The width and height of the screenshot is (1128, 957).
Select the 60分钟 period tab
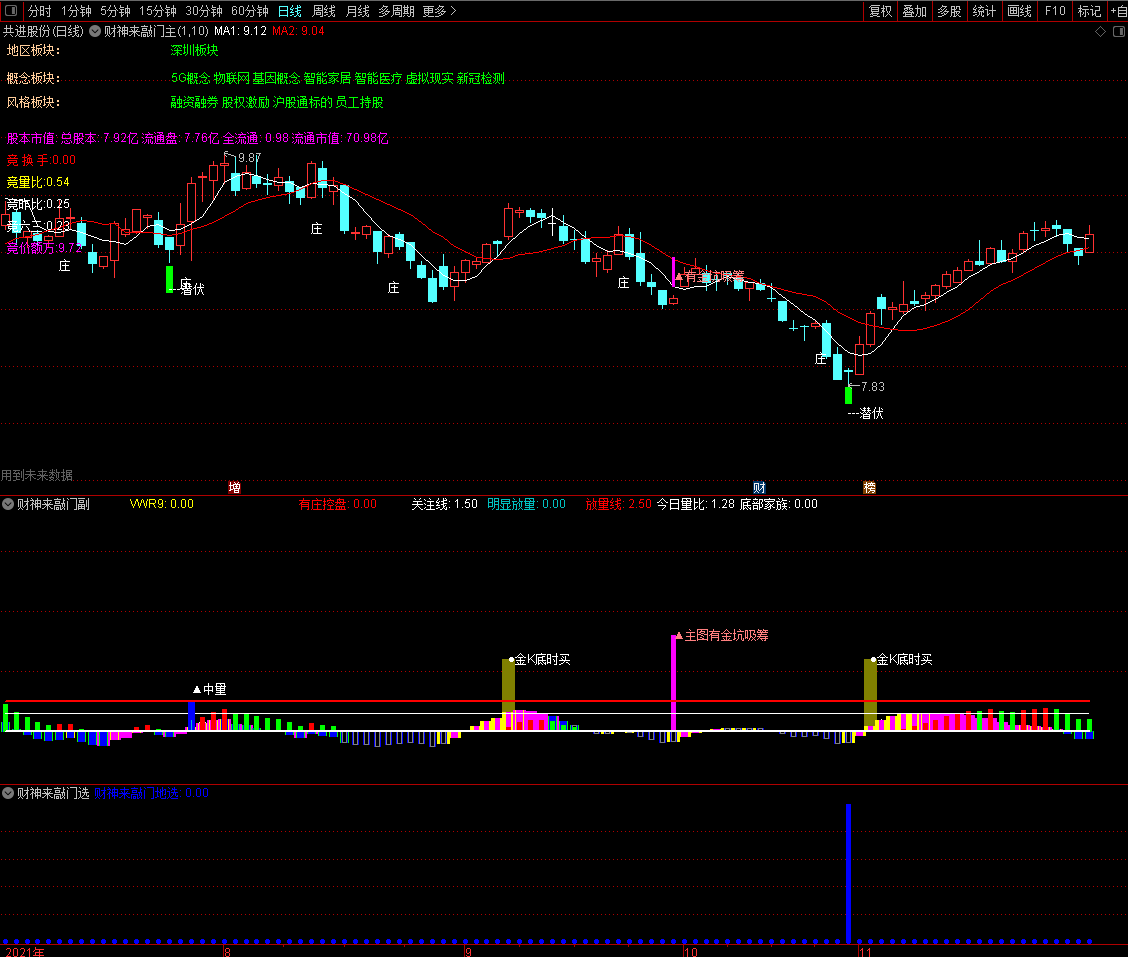click(249, 11)
